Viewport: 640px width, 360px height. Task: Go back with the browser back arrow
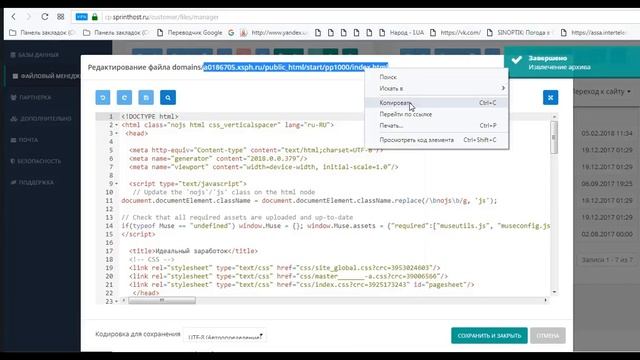click(13, 17)
